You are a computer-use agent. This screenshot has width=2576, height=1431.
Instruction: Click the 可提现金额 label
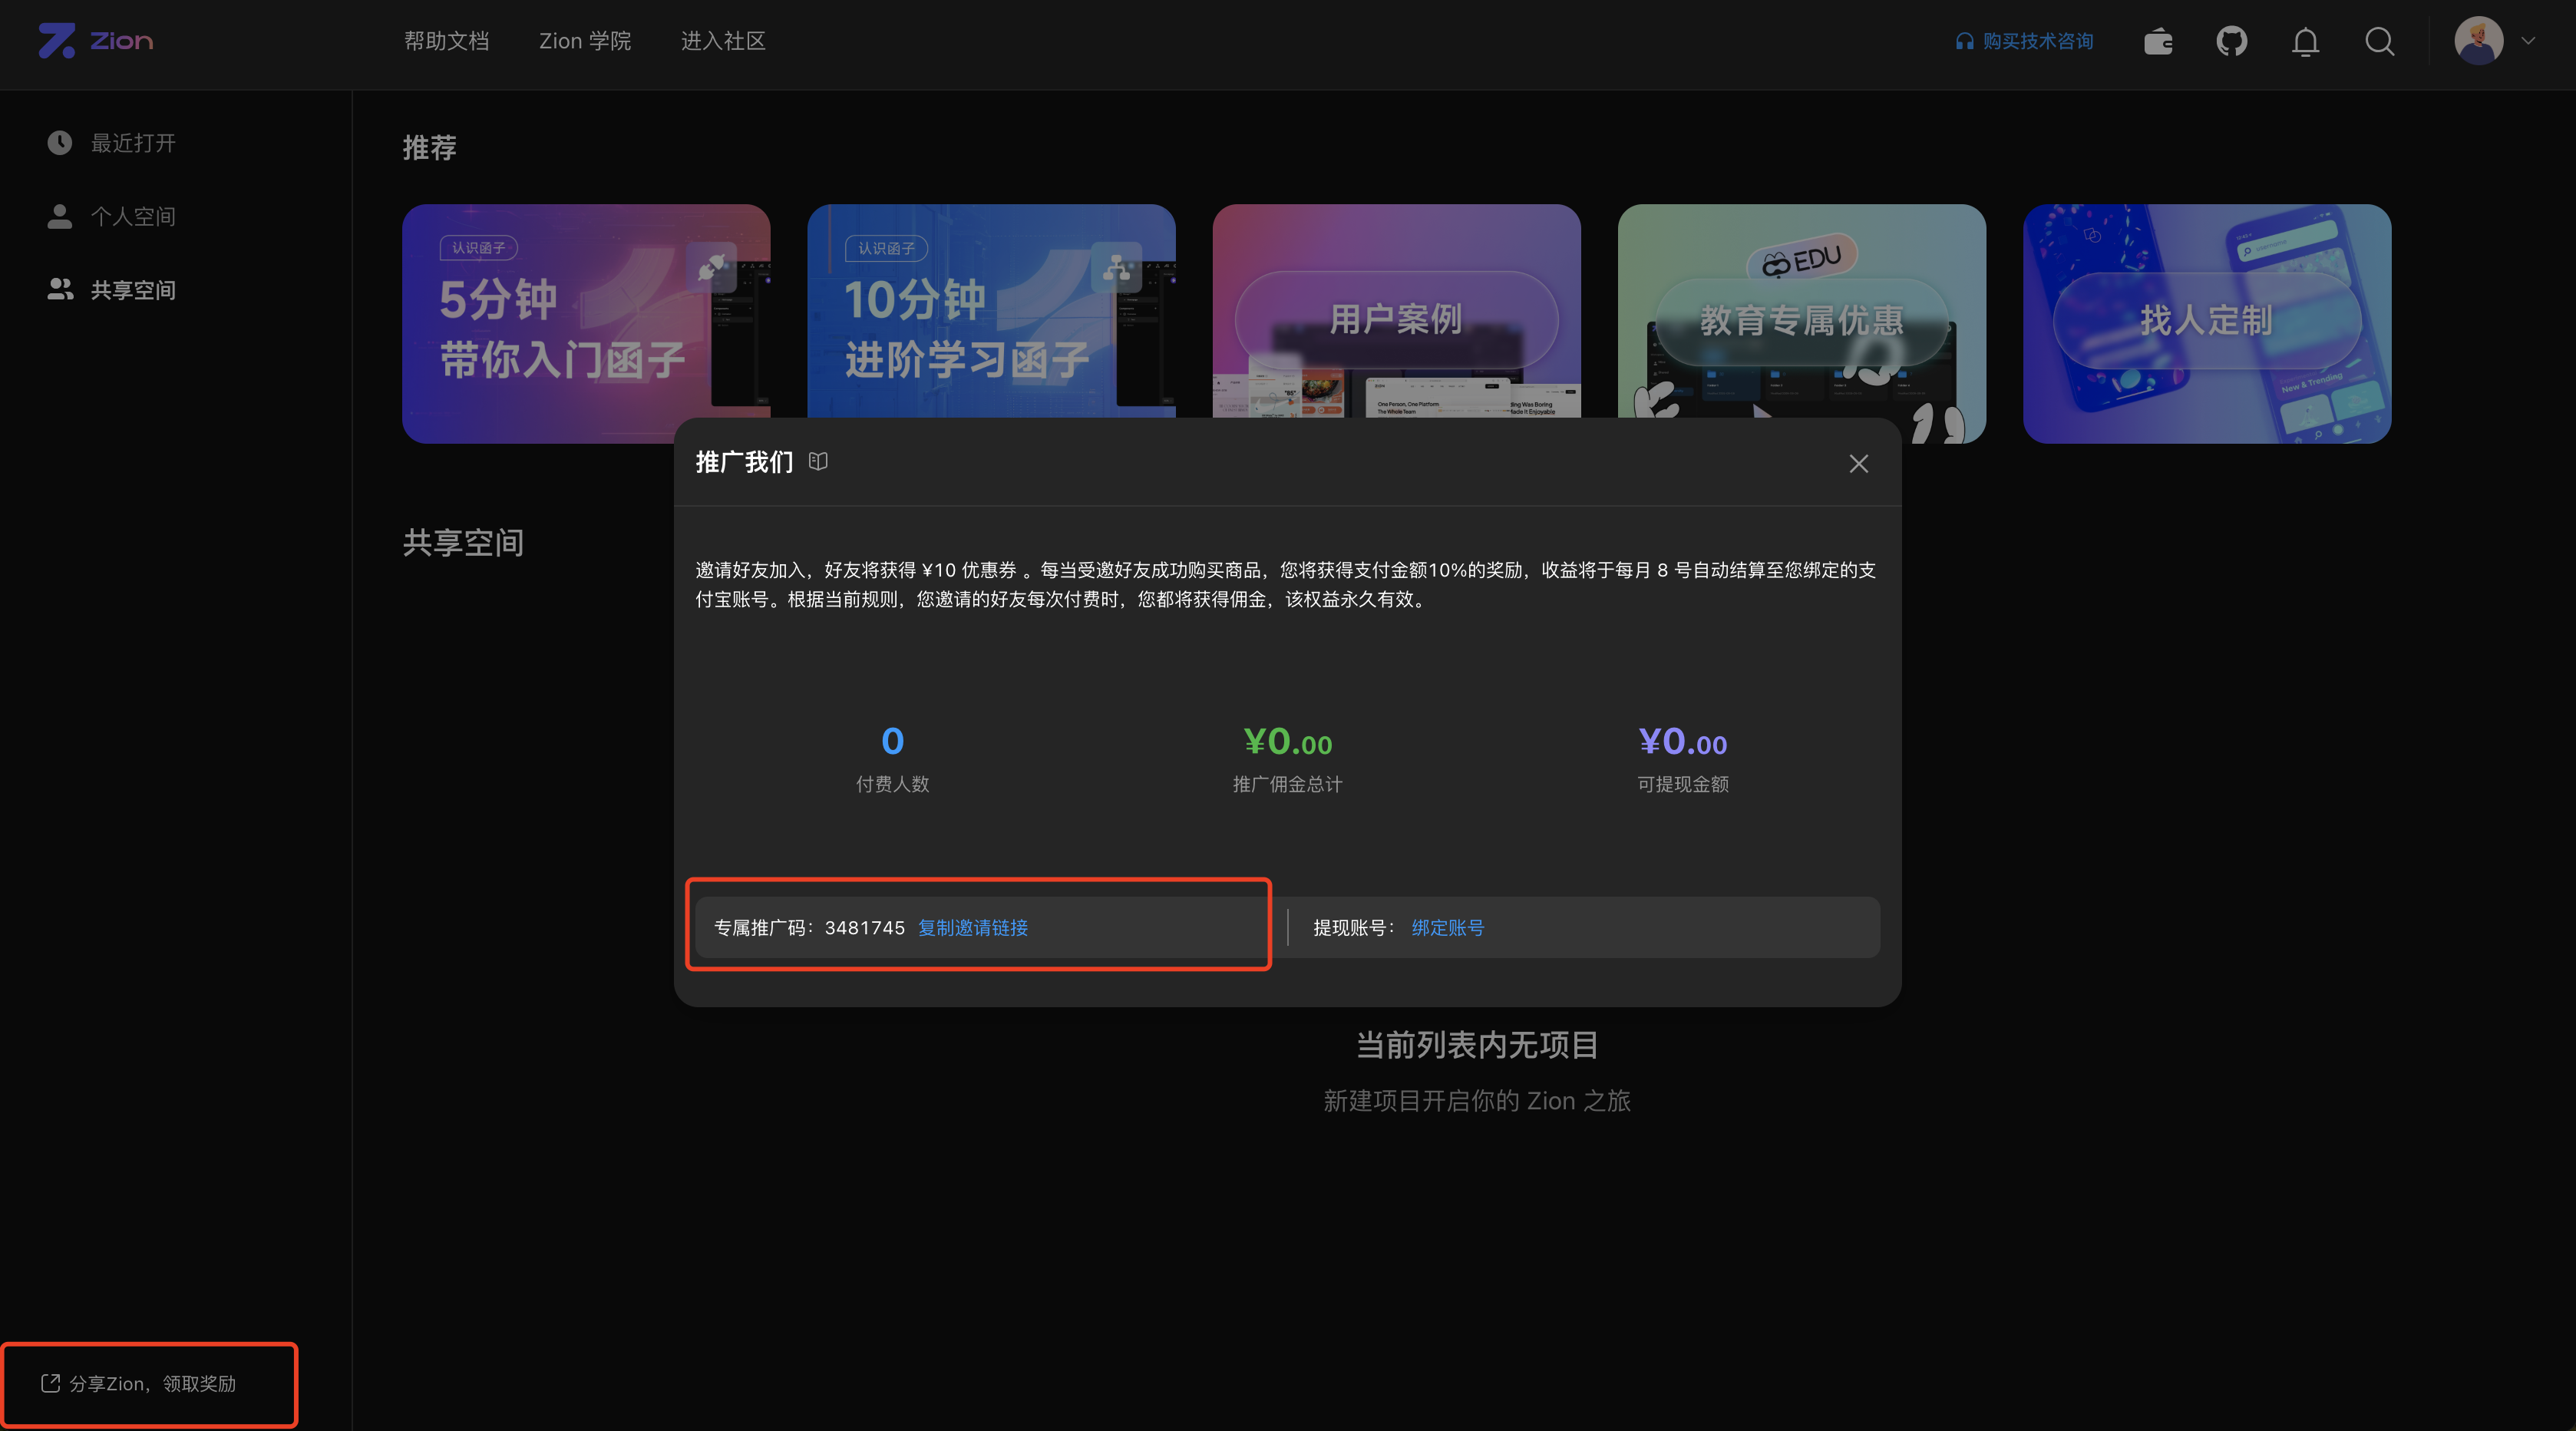(1683, 784)
